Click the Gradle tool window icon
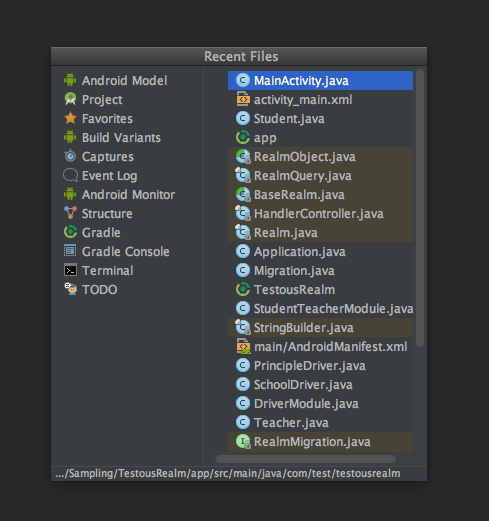The image size is (489, 521). (70, 232)
